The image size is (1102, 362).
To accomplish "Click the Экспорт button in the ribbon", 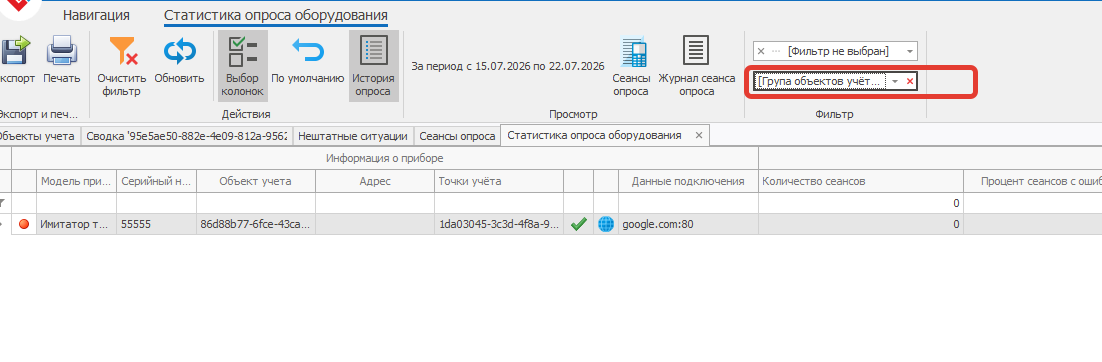I will click(15, 60).
